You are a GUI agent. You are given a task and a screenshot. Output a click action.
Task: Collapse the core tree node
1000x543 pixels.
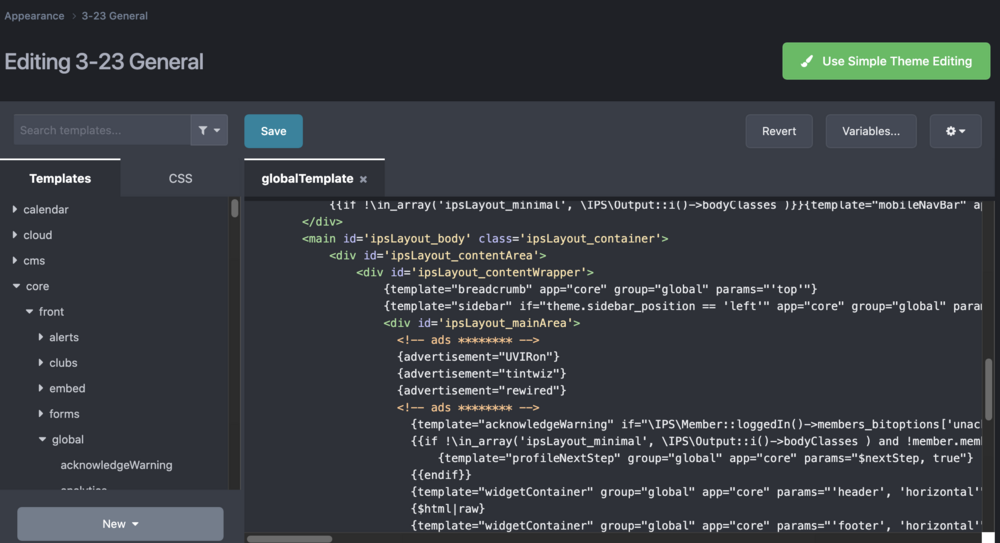[x=16, y=286]
